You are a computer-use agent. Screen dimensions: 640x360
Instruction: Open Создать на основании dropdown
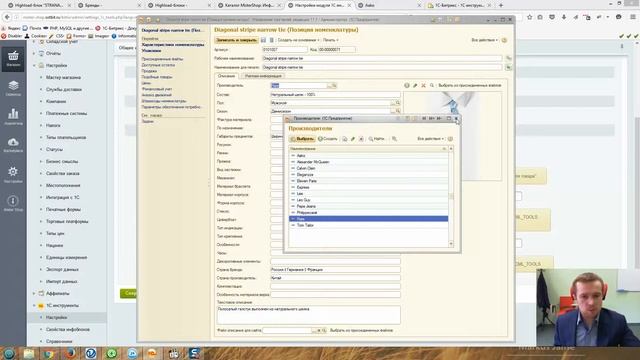pos(298,40)
